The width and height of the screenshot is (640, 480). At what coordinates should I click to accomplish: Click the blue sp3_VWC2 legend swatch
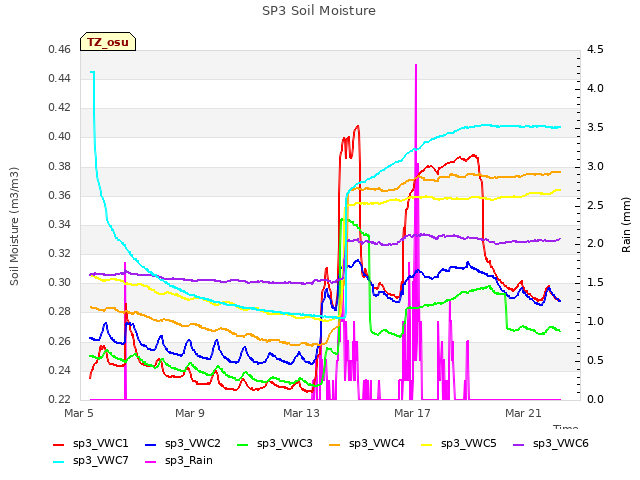151,445
